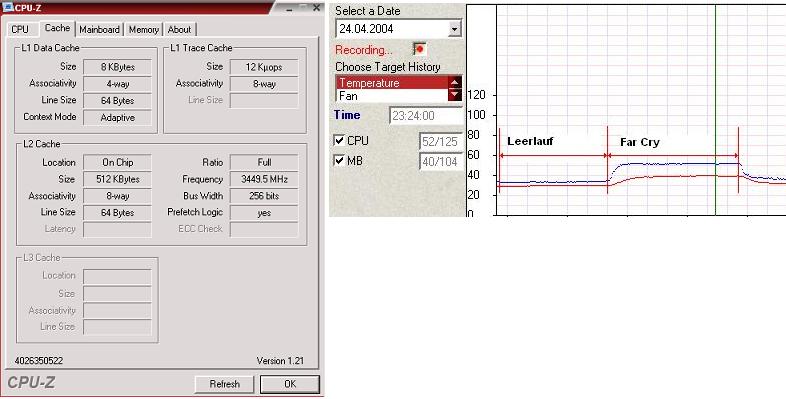Click the Time field showing 23:24:00
Image resolution: width=786 pixels, height=399 pixels.
pos(426,116)
